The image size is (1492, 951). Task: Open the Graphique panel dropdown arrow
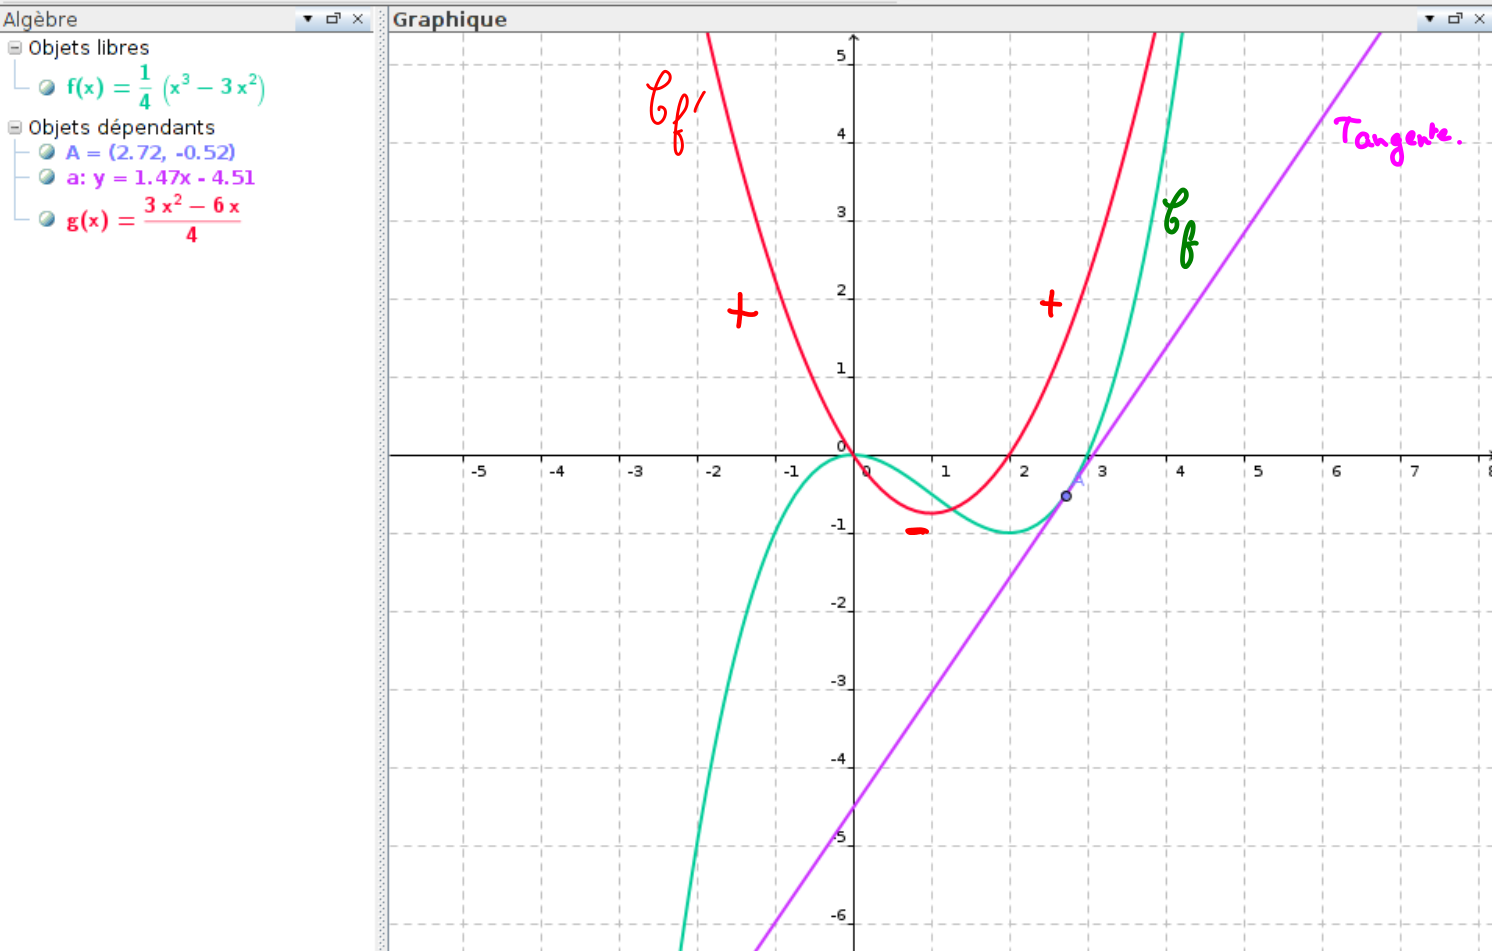[x=1429, y=19]
